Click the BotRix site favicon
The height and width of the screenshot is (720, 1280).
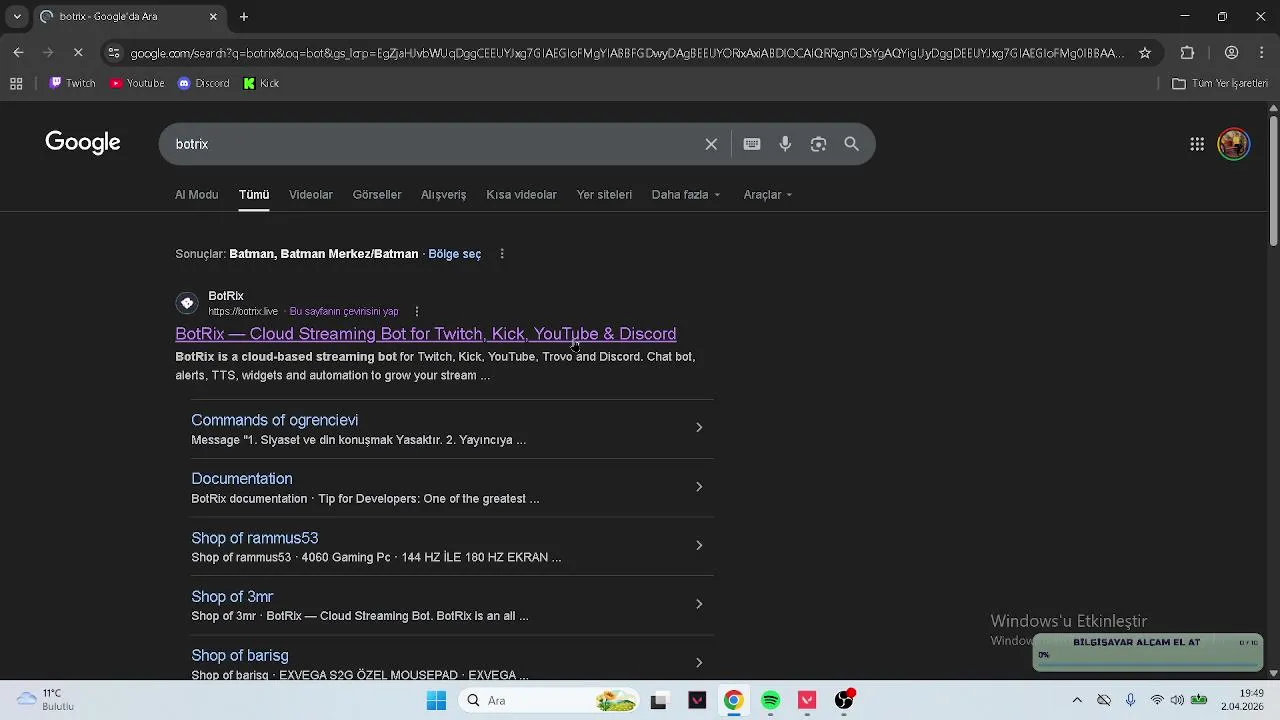(x=187, y=303)
